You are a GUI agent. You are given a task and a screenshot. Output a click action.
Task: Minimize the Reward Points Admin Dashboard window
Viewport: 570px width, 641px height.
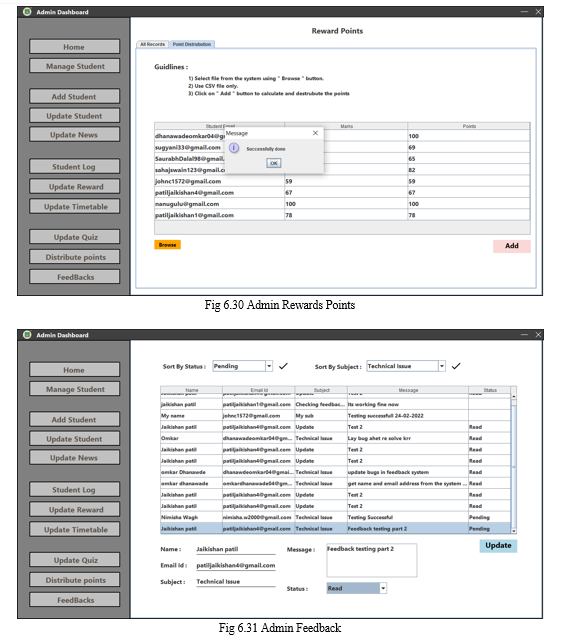(524, 12)
